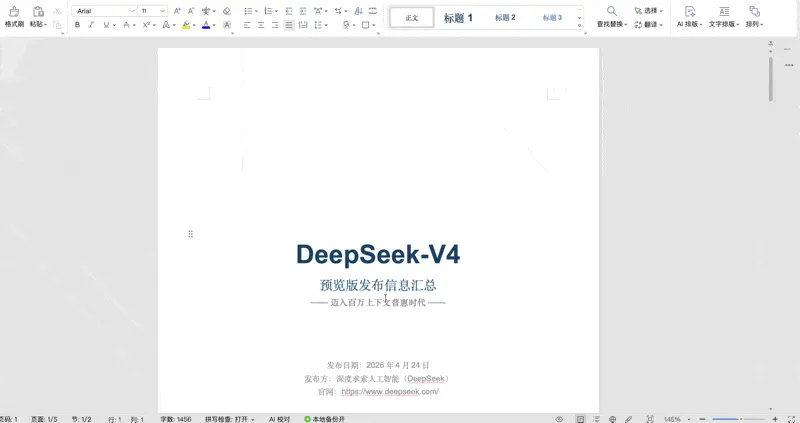
Task: Apply the yellow text highlight color
Action: point(186,24)
